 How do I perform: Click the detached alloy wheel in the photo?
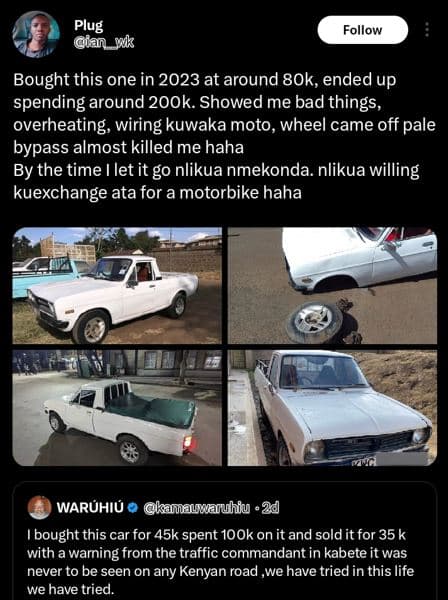pyautogui.click(x=314, y=322)
